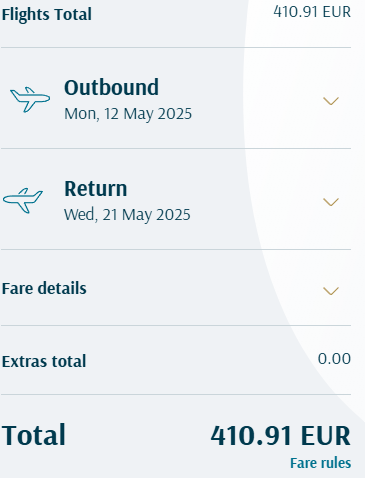Click the Fare details label

[x=44, y=288]
